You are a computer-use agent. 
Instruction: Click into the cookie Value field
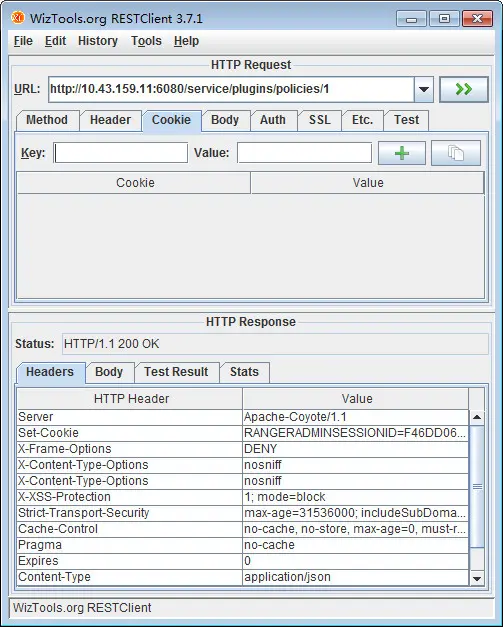tap(304, 153)
